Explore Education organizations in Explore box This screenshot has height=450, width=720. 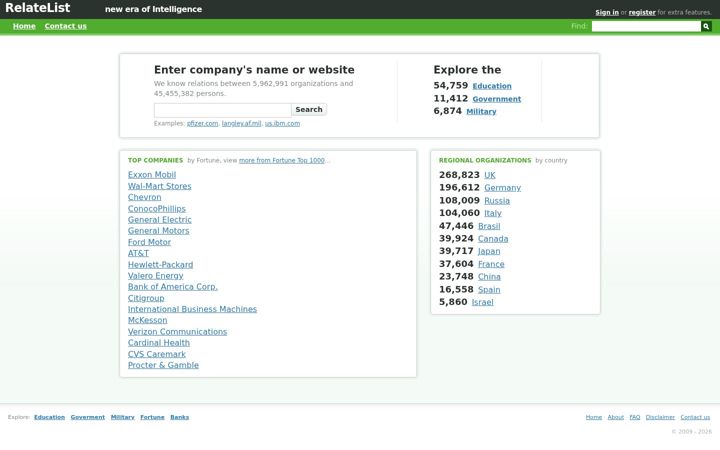[492, 86]
